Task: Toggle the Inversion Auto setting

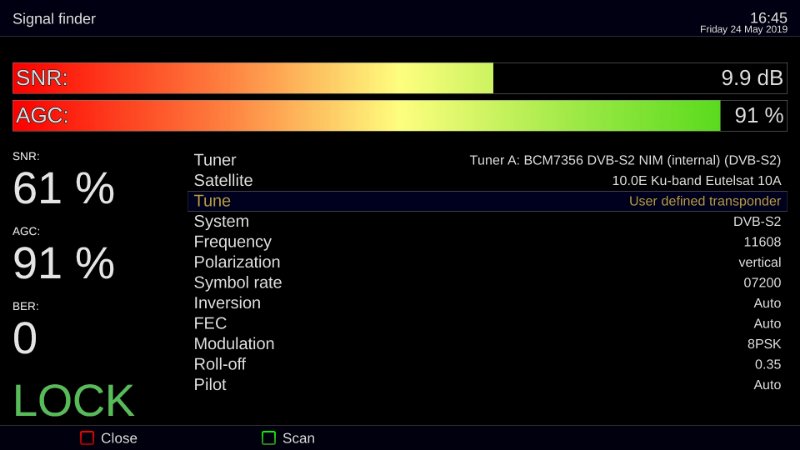Action: pyautogui.click(x=767, y=303)
